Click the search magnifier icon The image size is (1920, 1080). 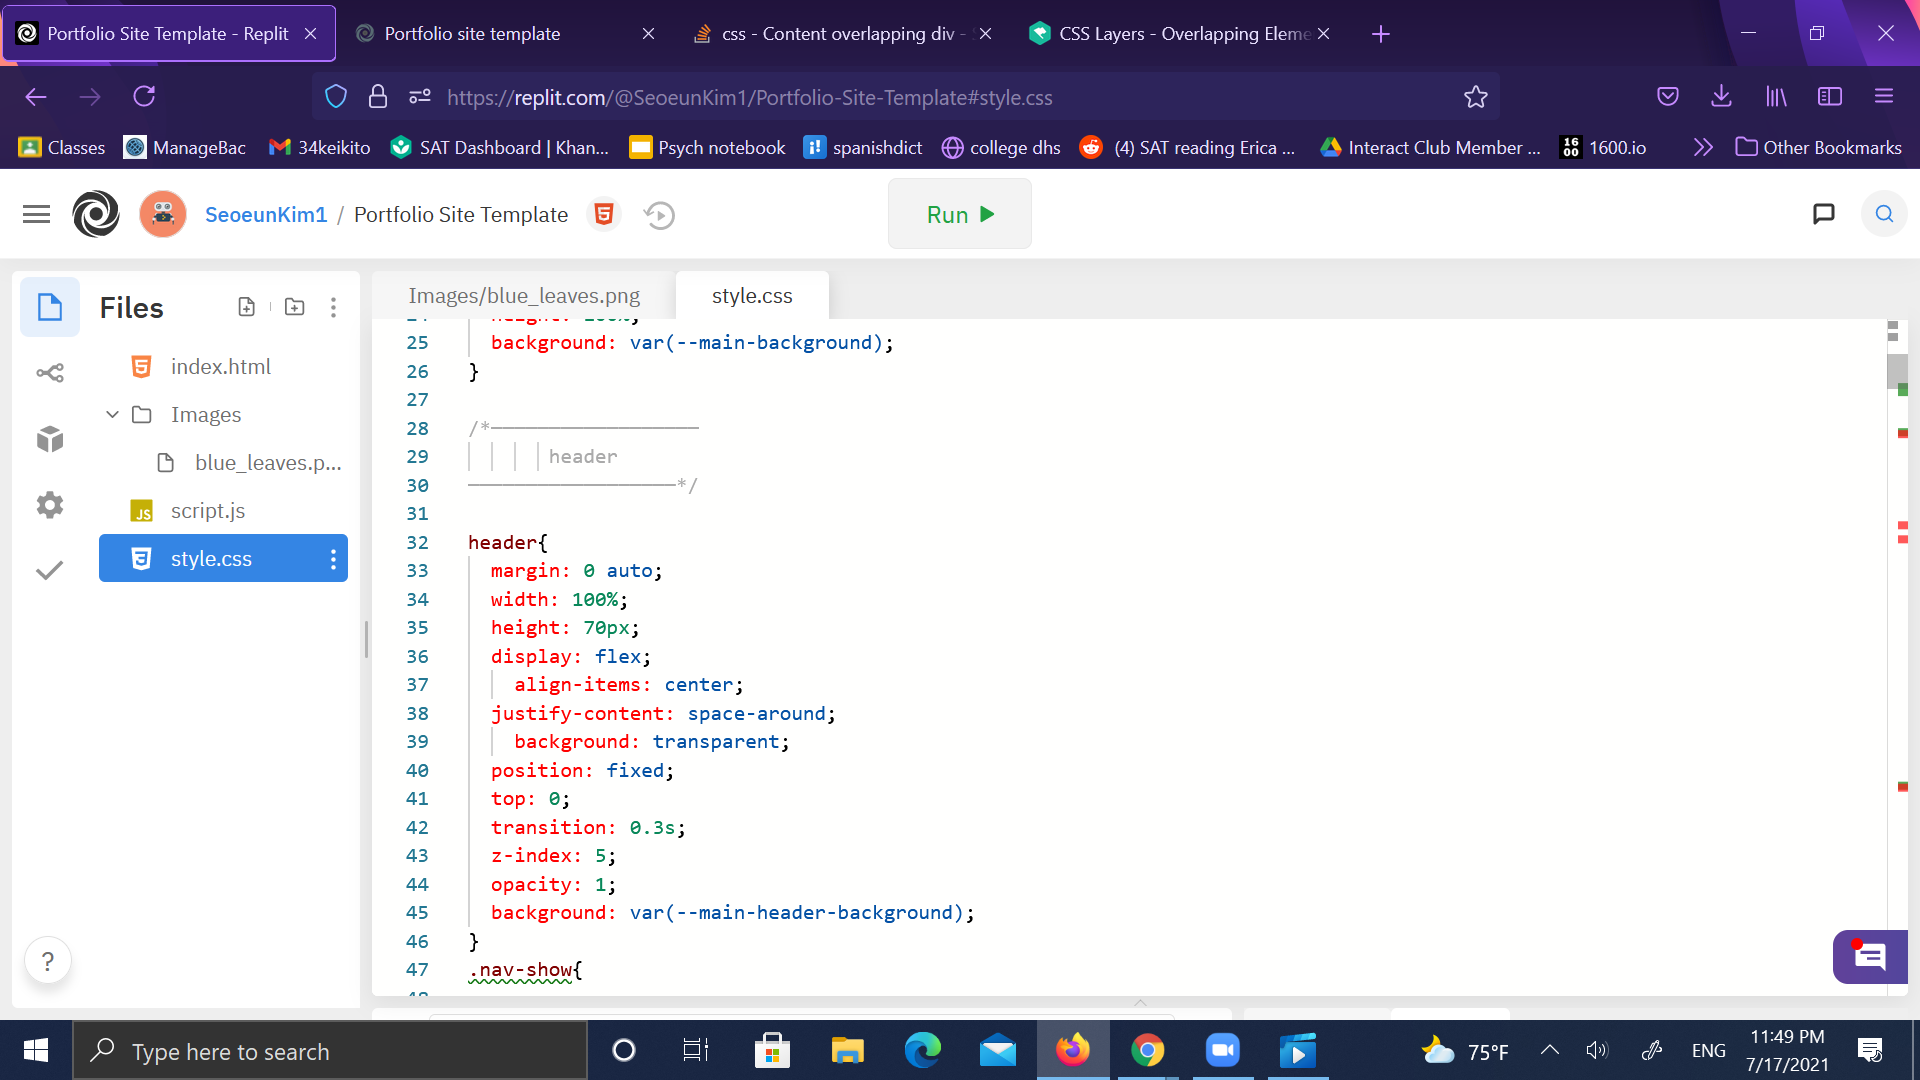point(1884,214)
